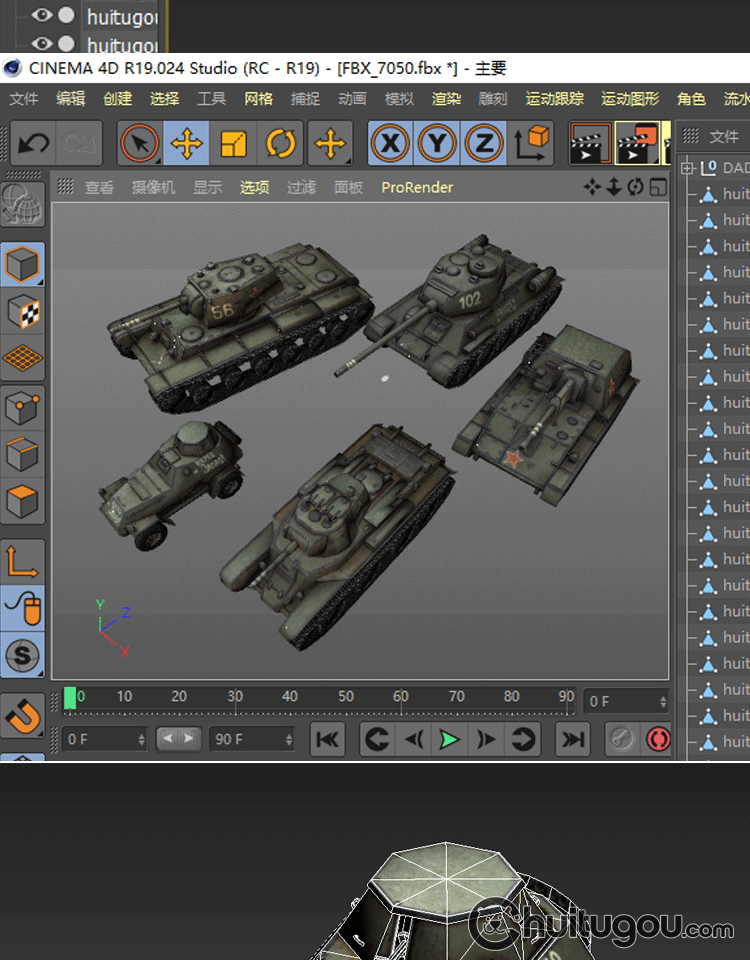Open the 渲染 menu in menu bar
The width and height of the screenshot is (750, 960).
pos(446,99)
